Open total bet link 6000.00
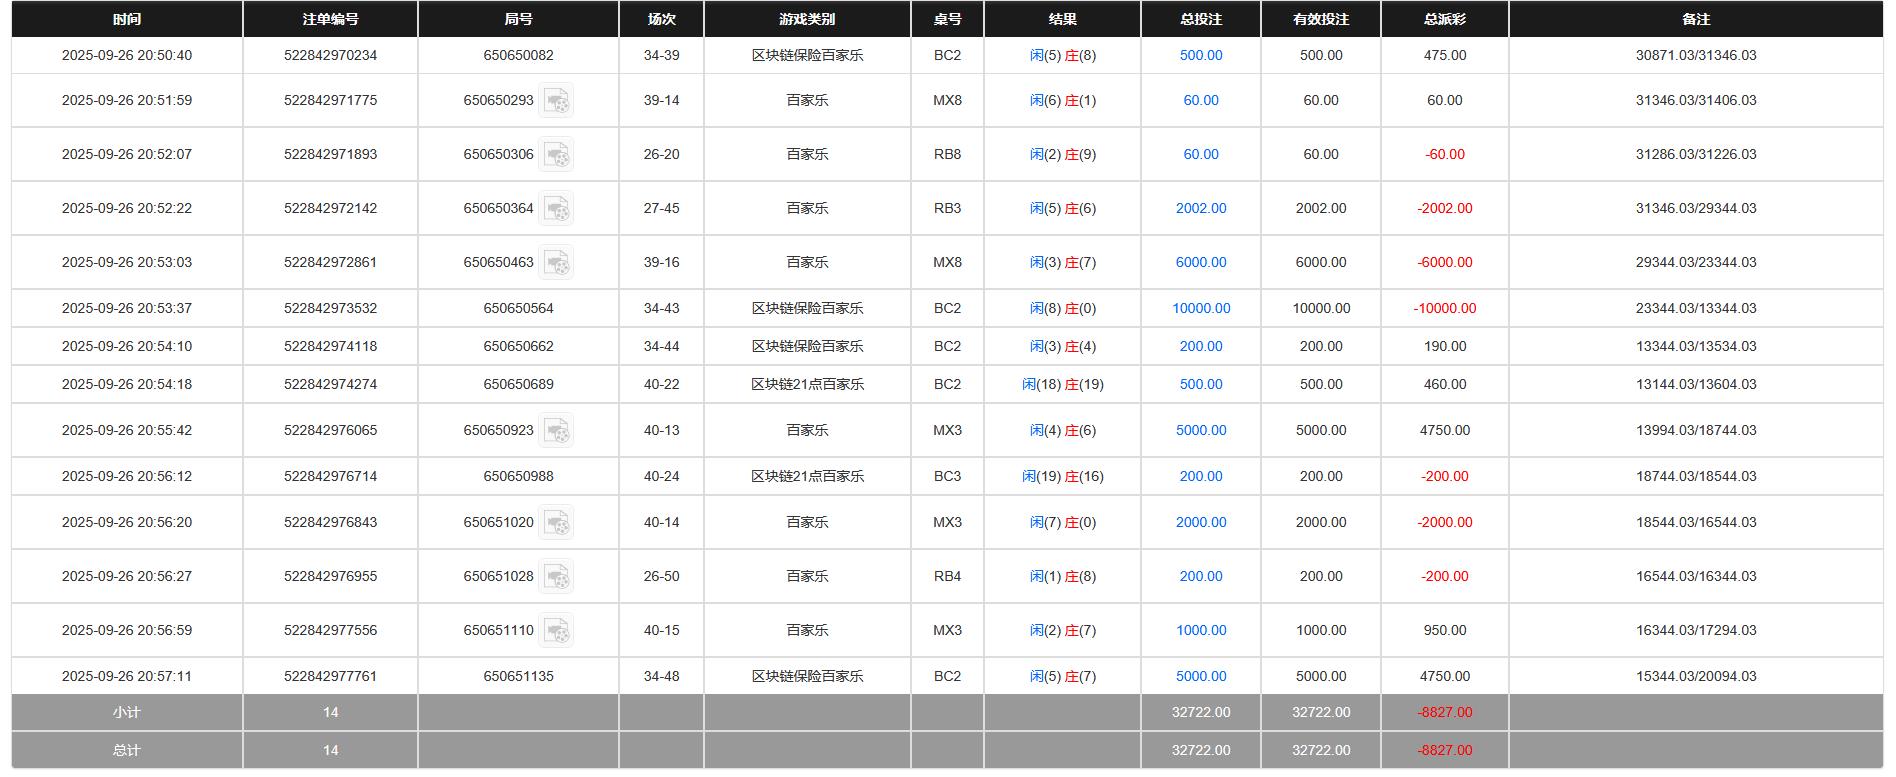Viewport: 1896px width, 777px height. [1201, 262]
